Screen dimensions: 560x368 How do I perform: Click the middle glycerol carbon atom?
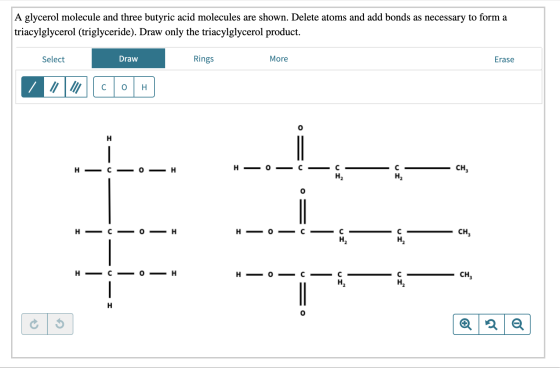[110, 232]
